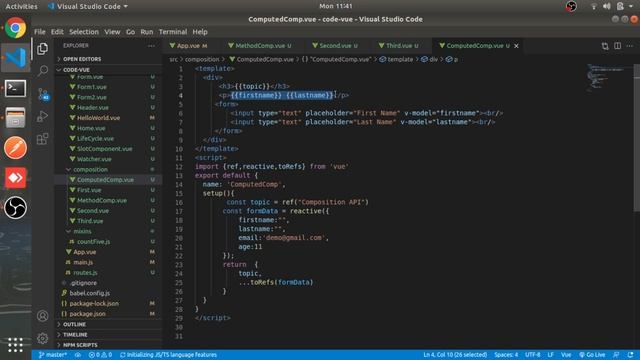Open the Visual Studio Code app menu dropdown
Image resolution: width=640 pixels, height=360 pixels.
(x=88, y=6)
